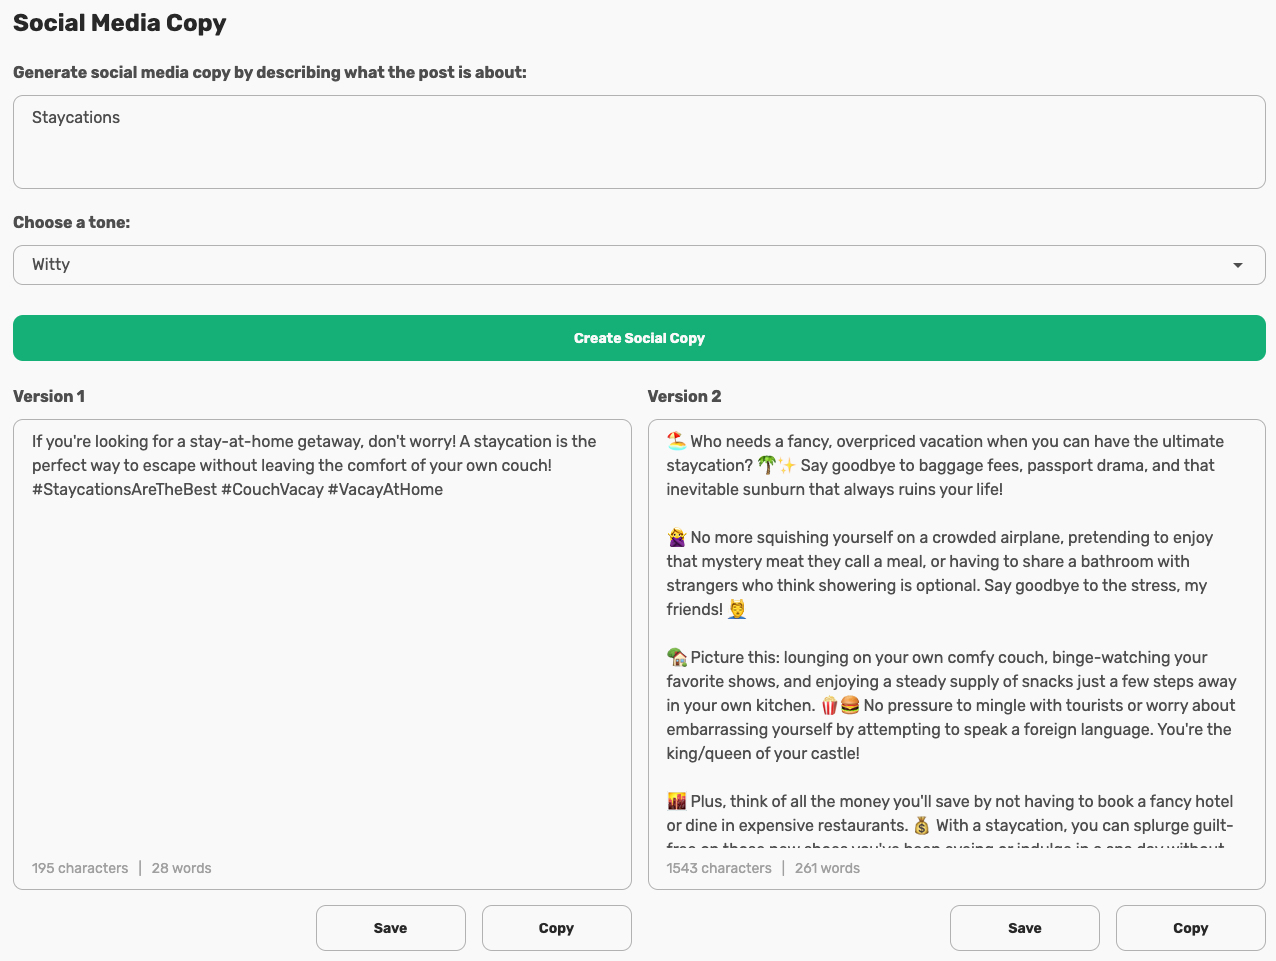Click the sparkles emoji after the palm tree
This screenshot has height=961, width=1276.
click(x=787, y=465)
